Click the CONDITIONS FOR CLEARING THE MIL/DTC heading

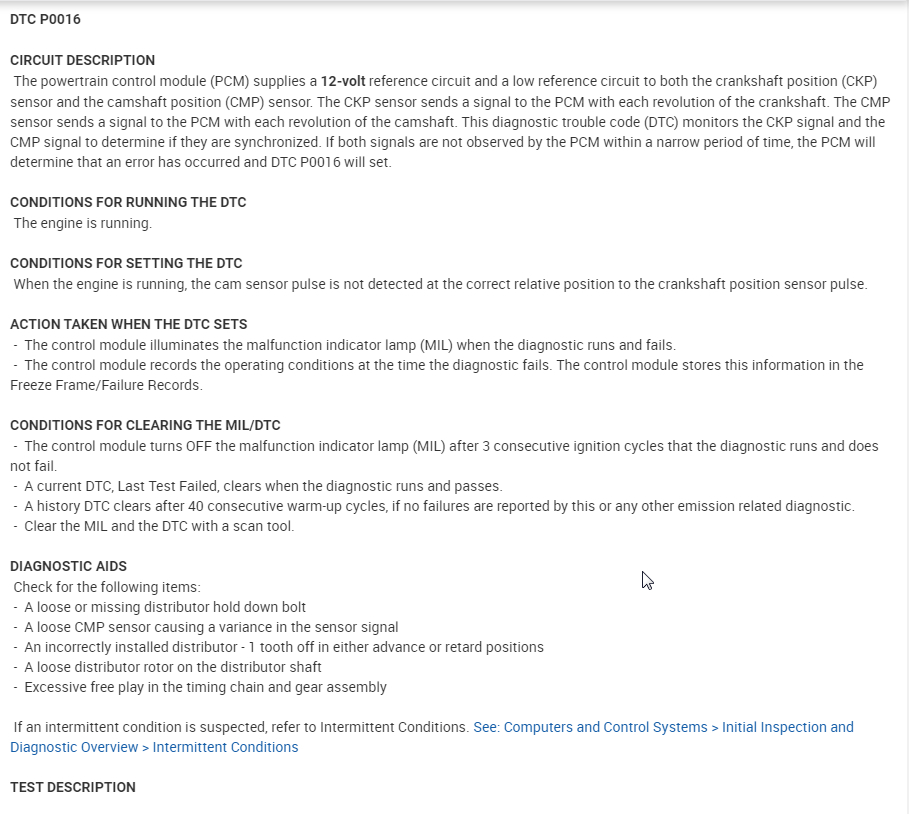[x=145, y=425]
